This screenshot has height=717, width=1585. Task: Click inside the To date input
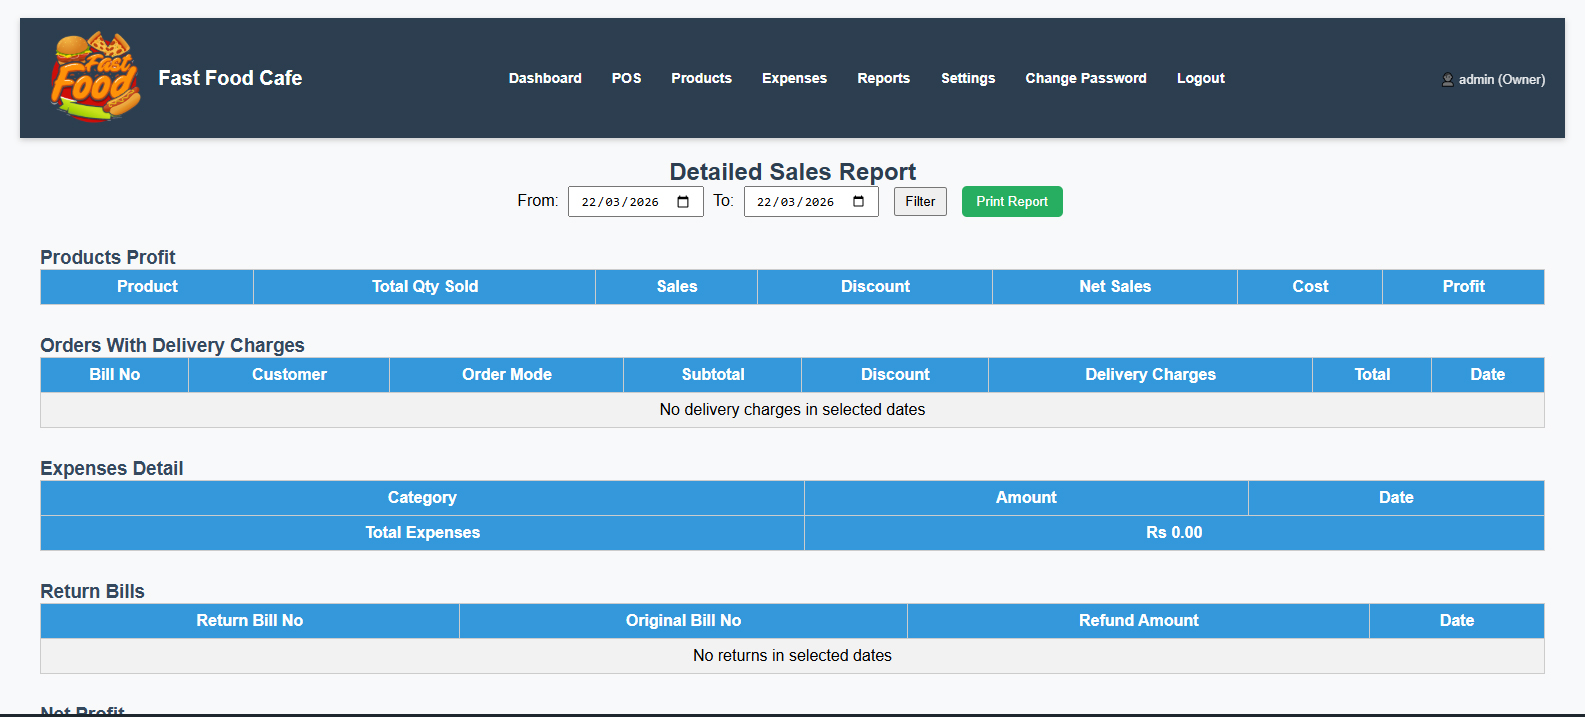(x=795, y=202)
